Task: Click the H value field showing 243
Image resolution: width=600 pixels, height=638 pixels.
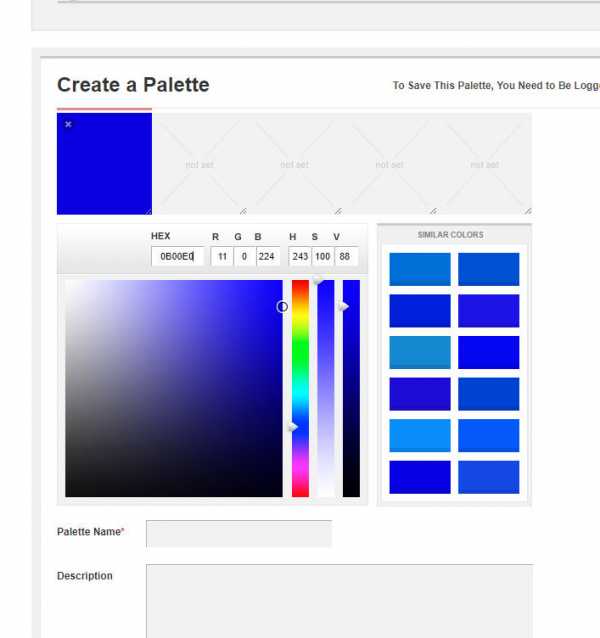Action: point(300,256)
